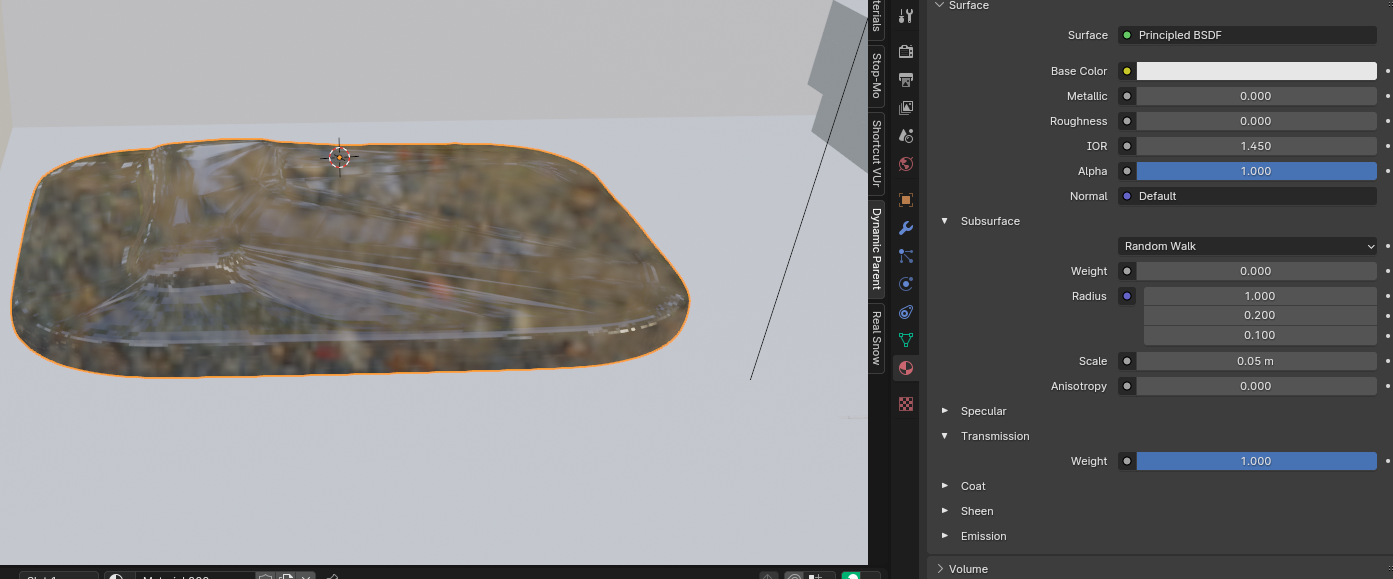Open the Texture properties checker tab
1393x579 pixels.
[906, 404]
